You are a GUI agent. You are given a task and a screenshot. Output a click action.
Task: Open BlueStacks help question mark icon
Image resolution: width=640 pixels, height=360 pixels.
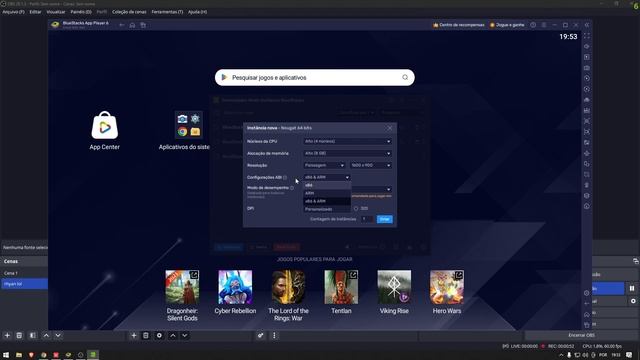click(x=533, y=25)
